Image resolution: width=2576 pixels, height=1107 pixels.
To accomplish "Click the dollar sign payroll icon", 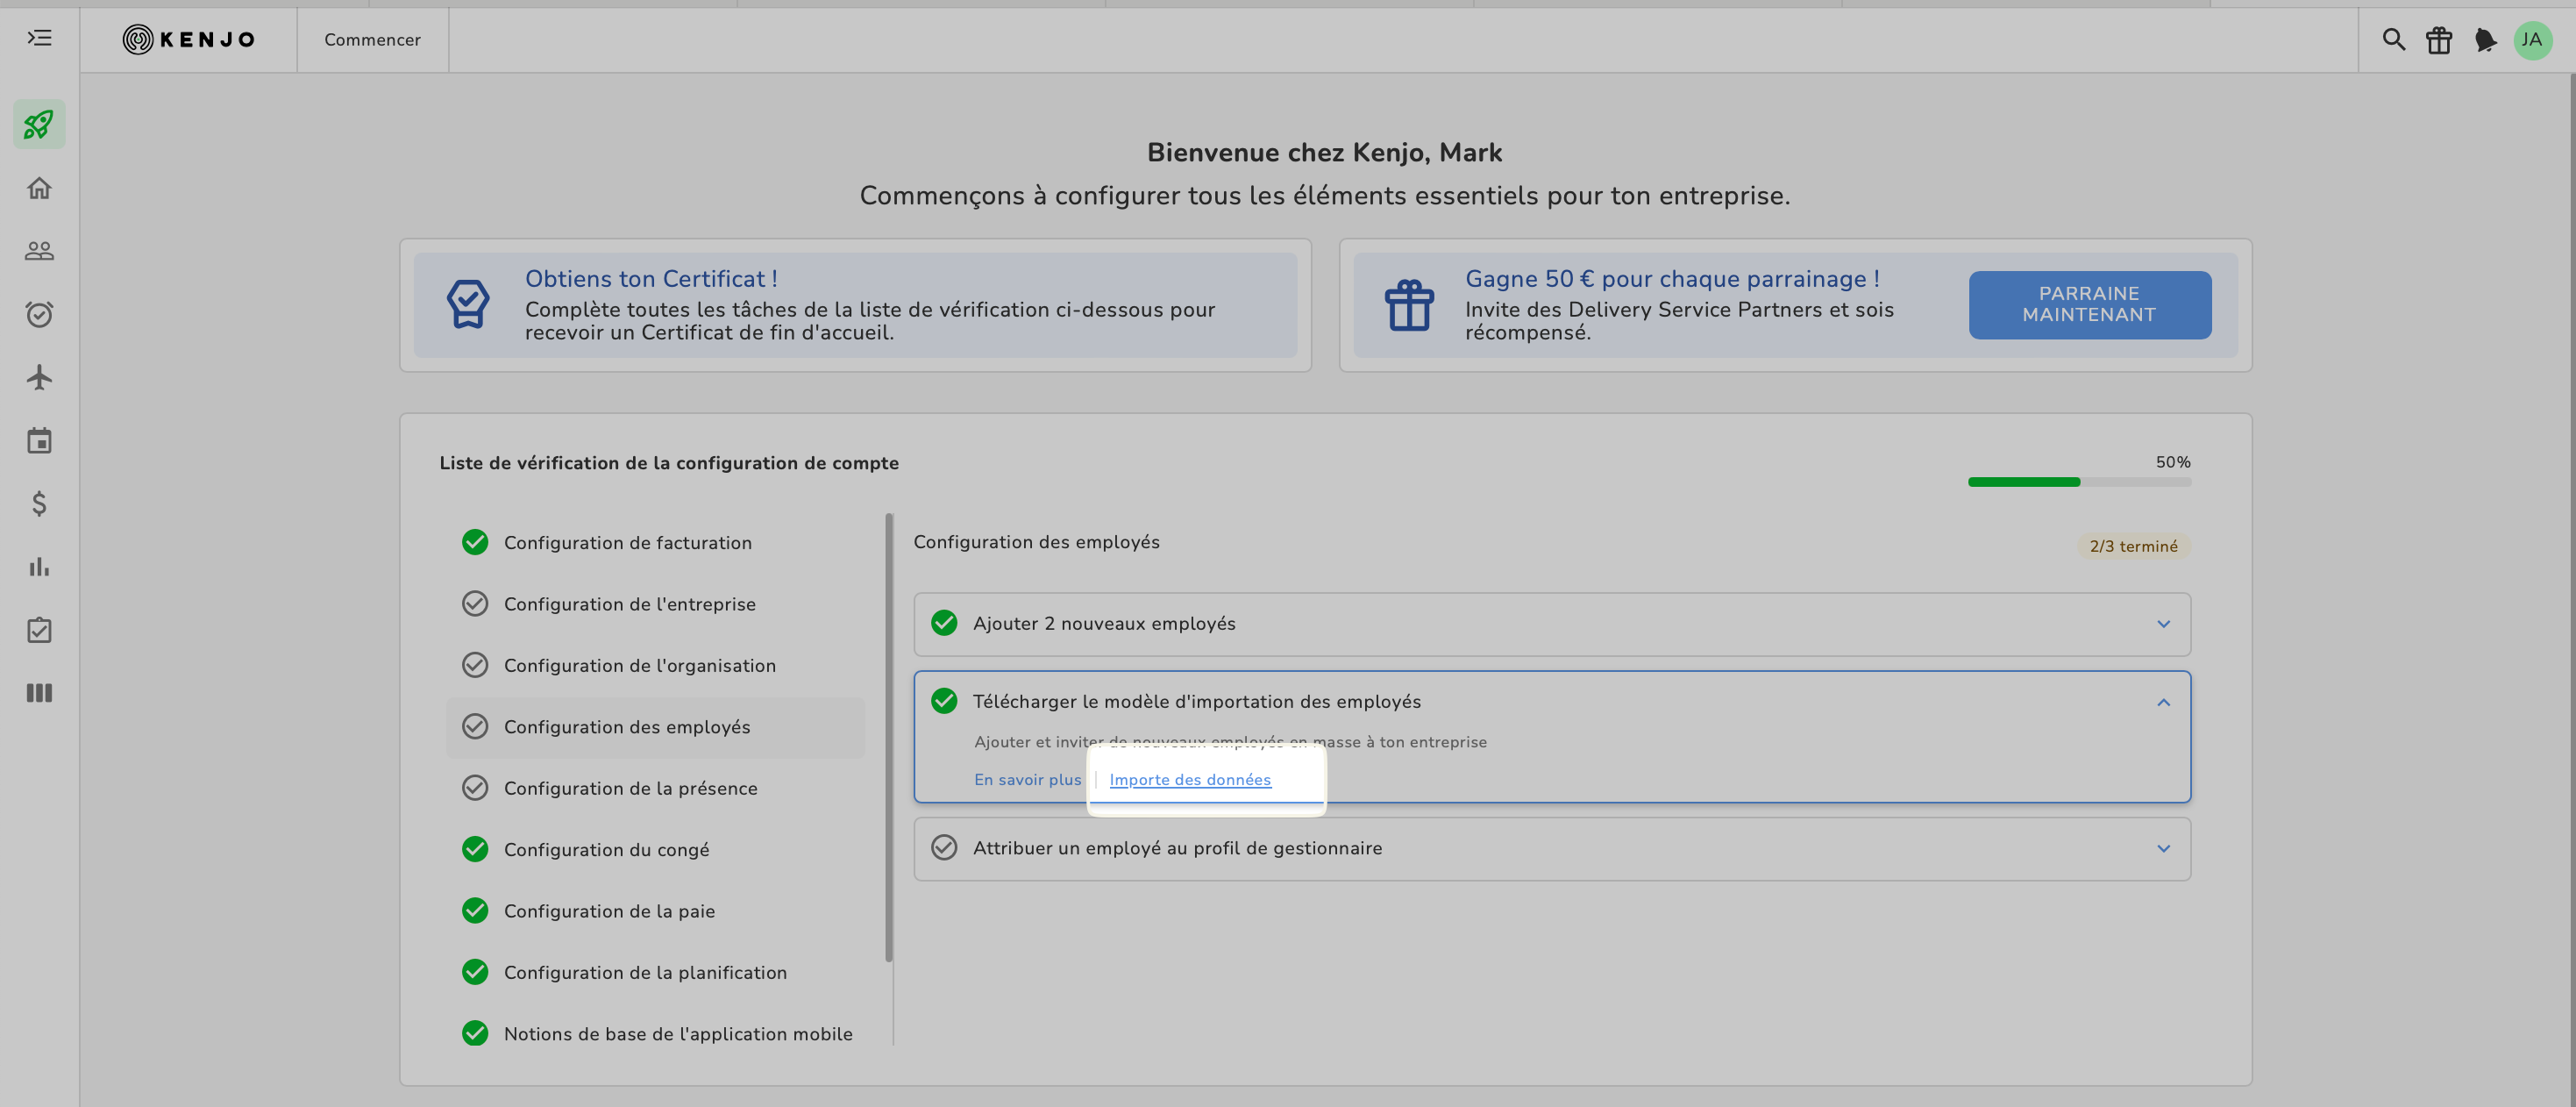I will coord(39,503).
